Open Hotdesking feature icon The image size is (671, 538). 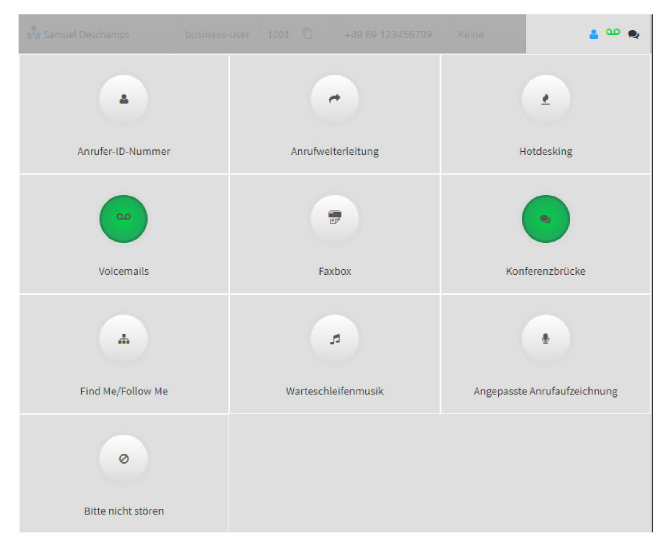[545, 99]
